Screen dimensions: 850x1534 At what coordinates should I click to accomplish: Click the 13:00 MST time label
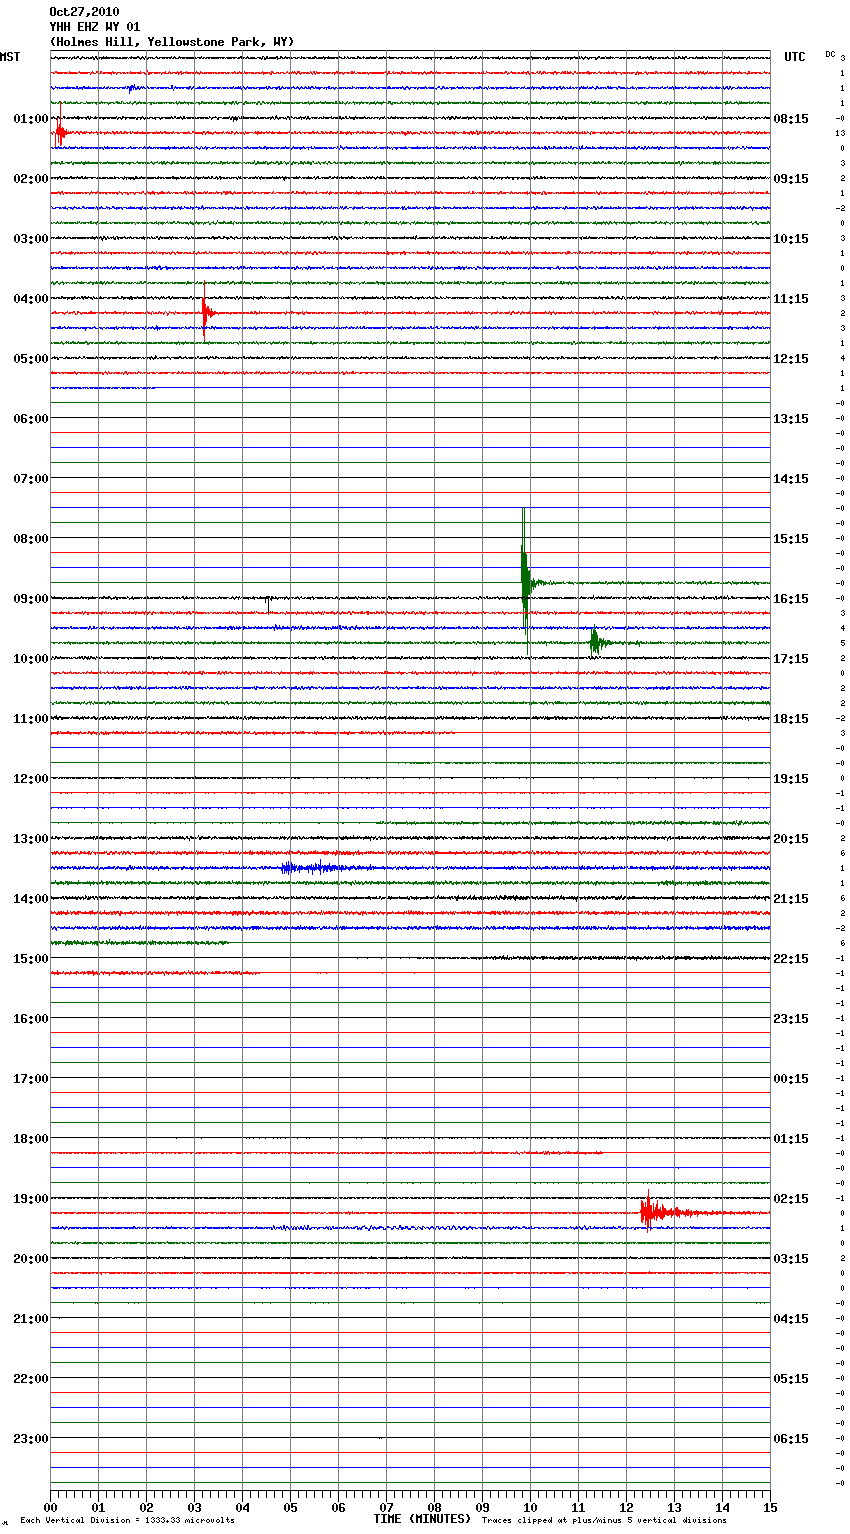[31, 839]
